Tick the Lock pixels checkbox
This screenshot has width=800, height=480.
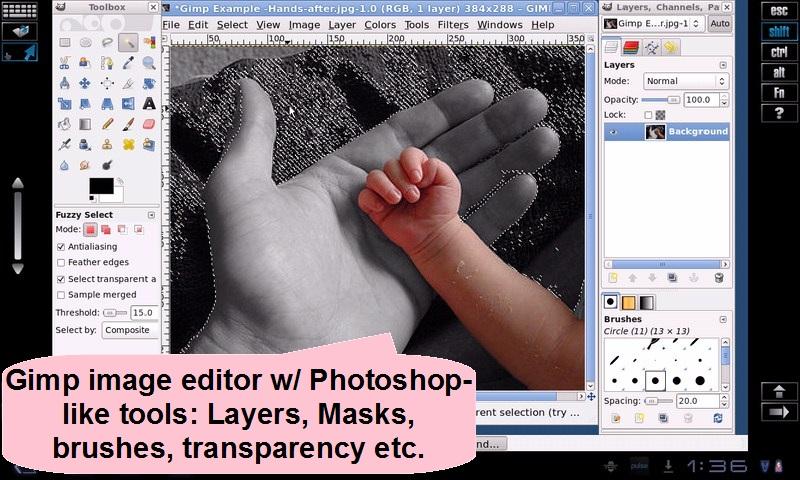[648, 115]
